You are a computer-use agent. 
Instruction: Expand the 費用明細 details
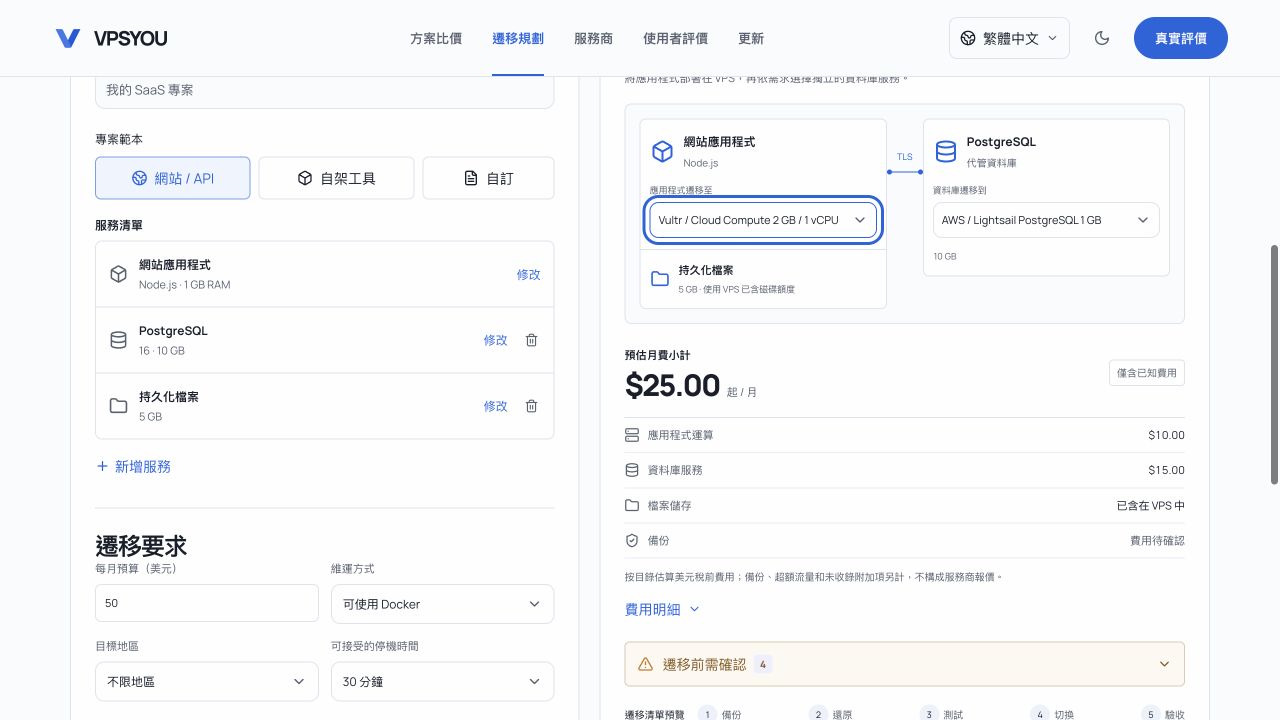point(662,609)
